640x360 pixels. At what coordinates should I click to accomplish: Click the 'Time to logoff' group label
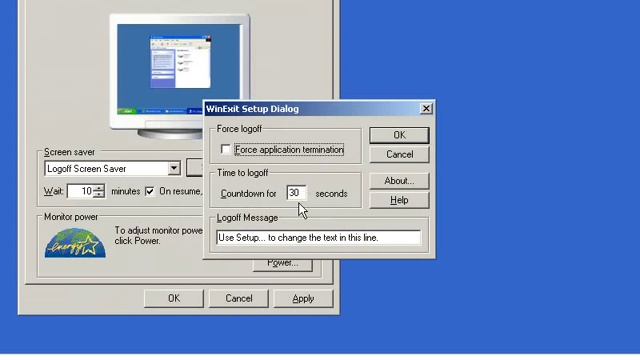242,173
